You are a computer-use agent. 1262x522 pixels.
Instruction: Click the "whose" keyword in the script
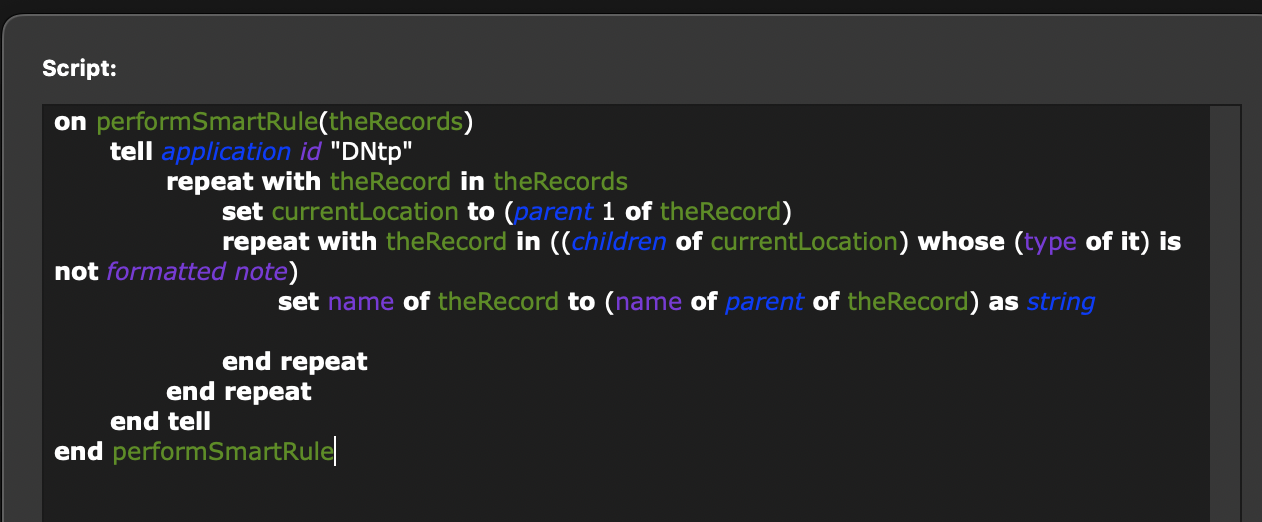[960, 242]
